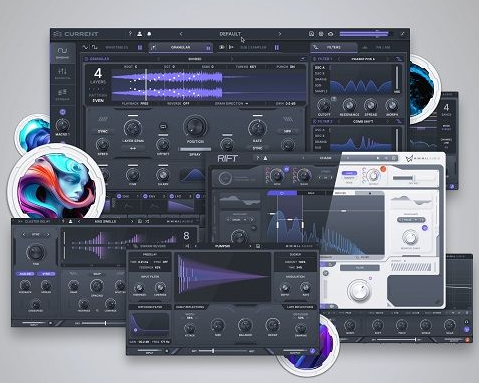The image size is (479, 383).
Task: Click the Position knob in Granular
Action: click(195, 127)
